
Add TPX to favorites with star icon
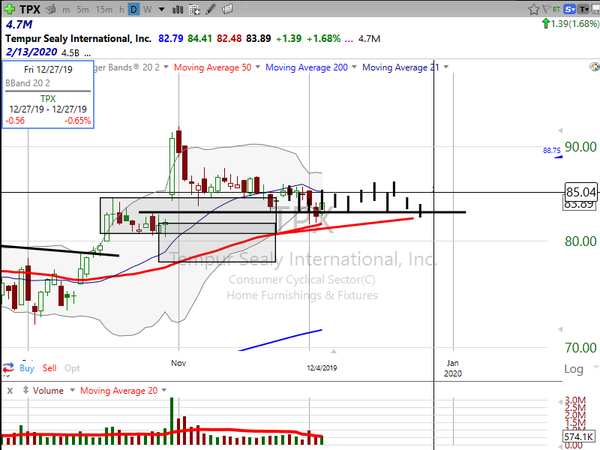[533, 9]
